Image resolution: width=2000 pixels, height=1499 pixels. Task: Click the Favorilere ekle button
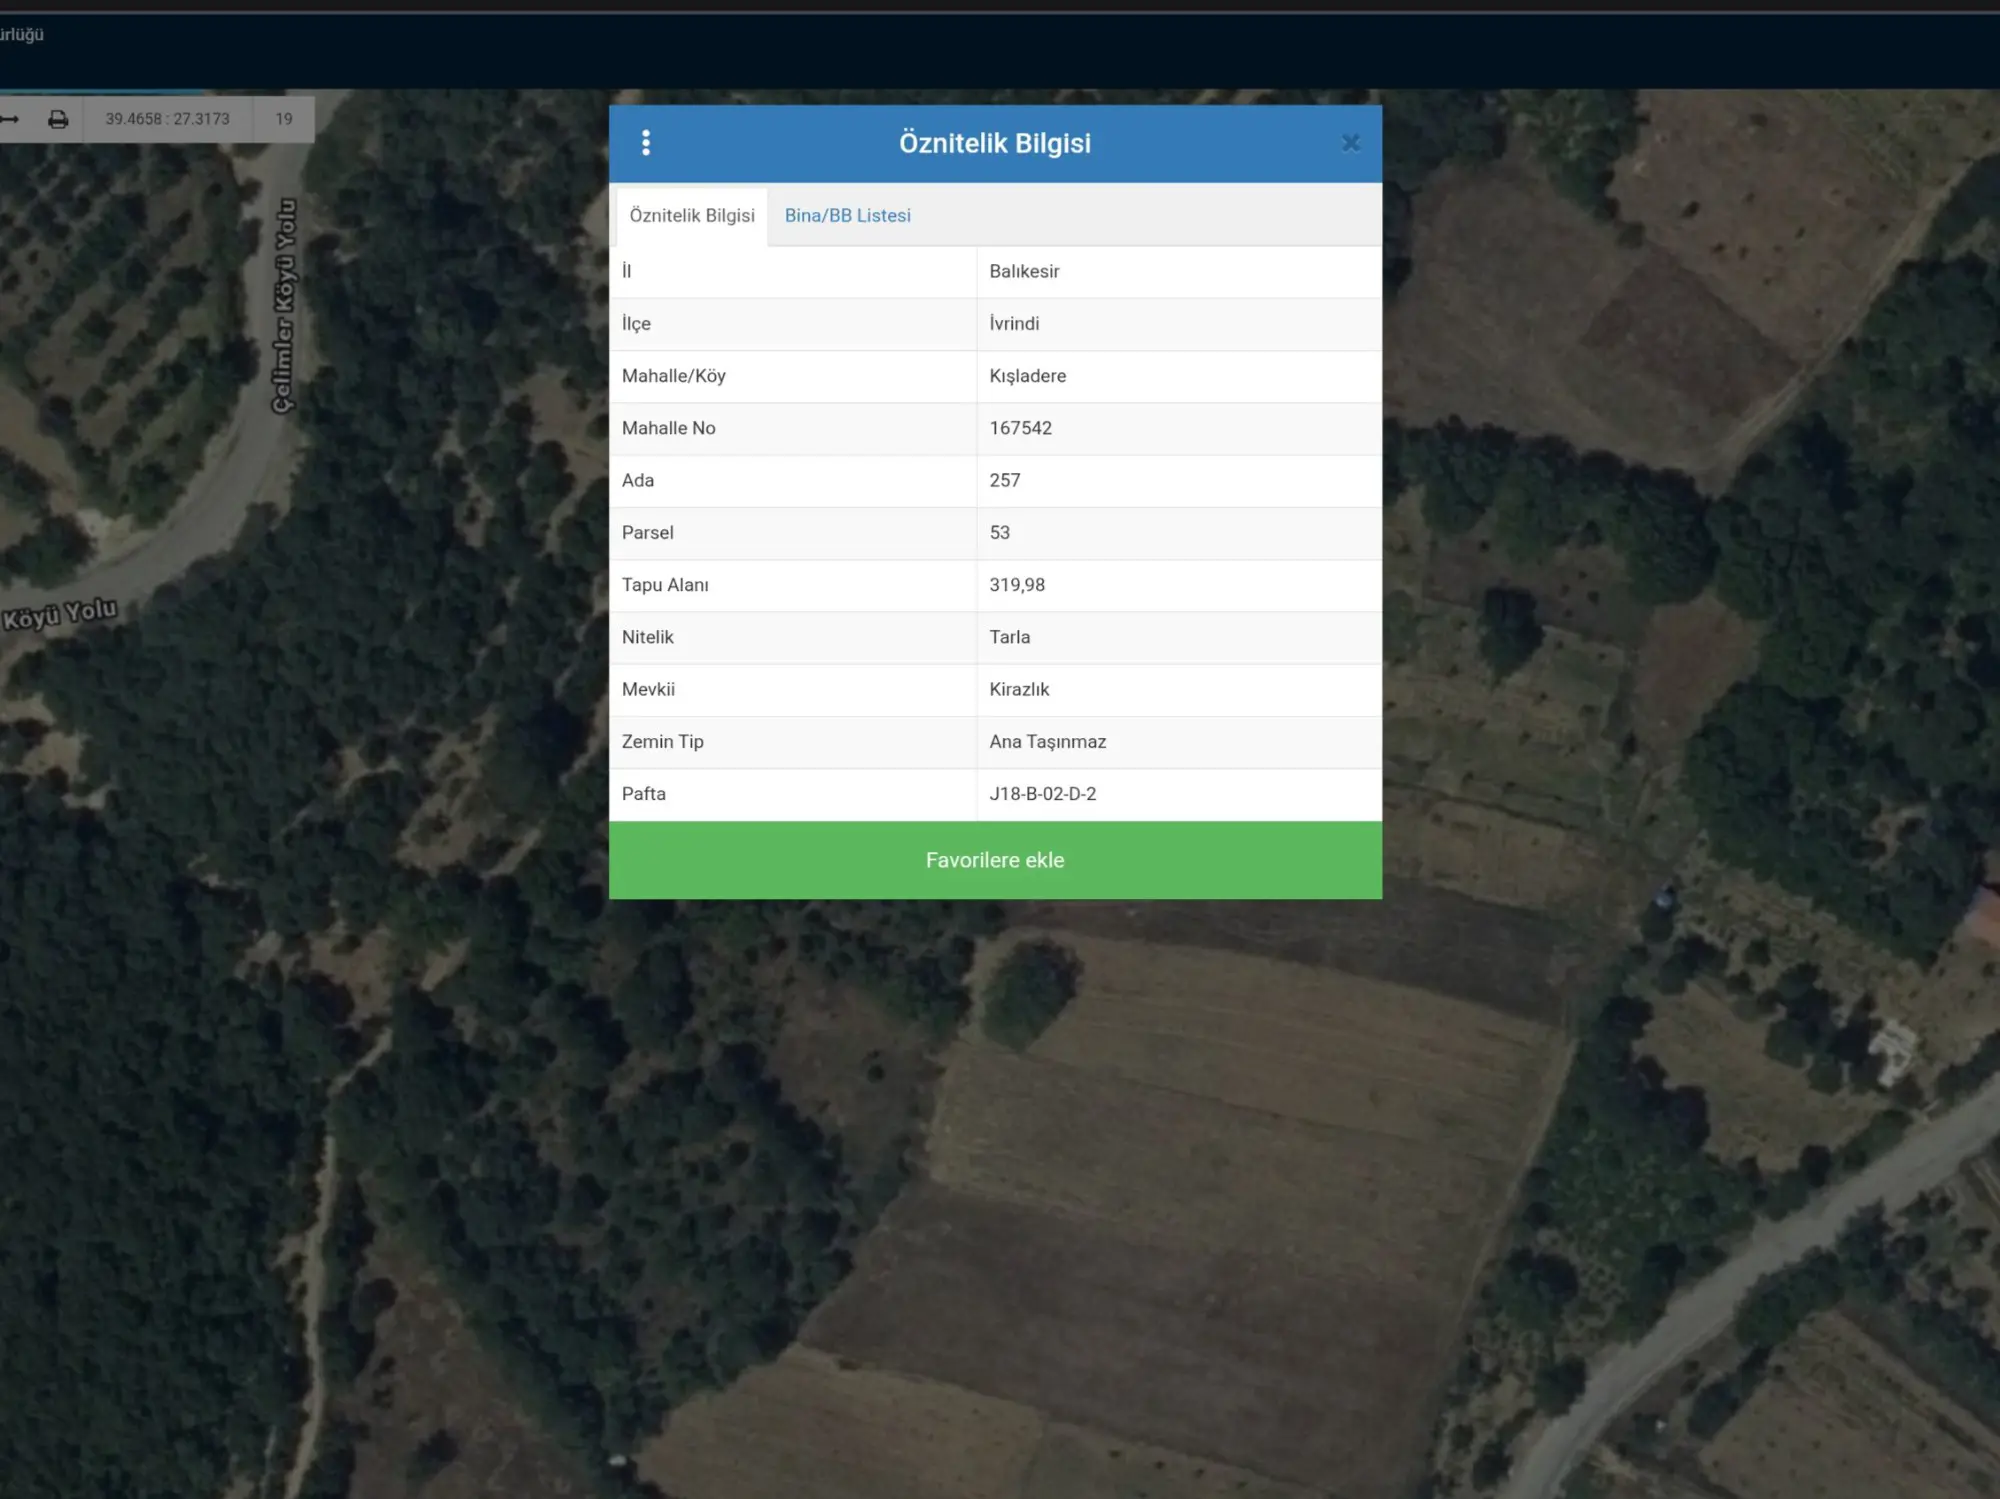[996, 860]
